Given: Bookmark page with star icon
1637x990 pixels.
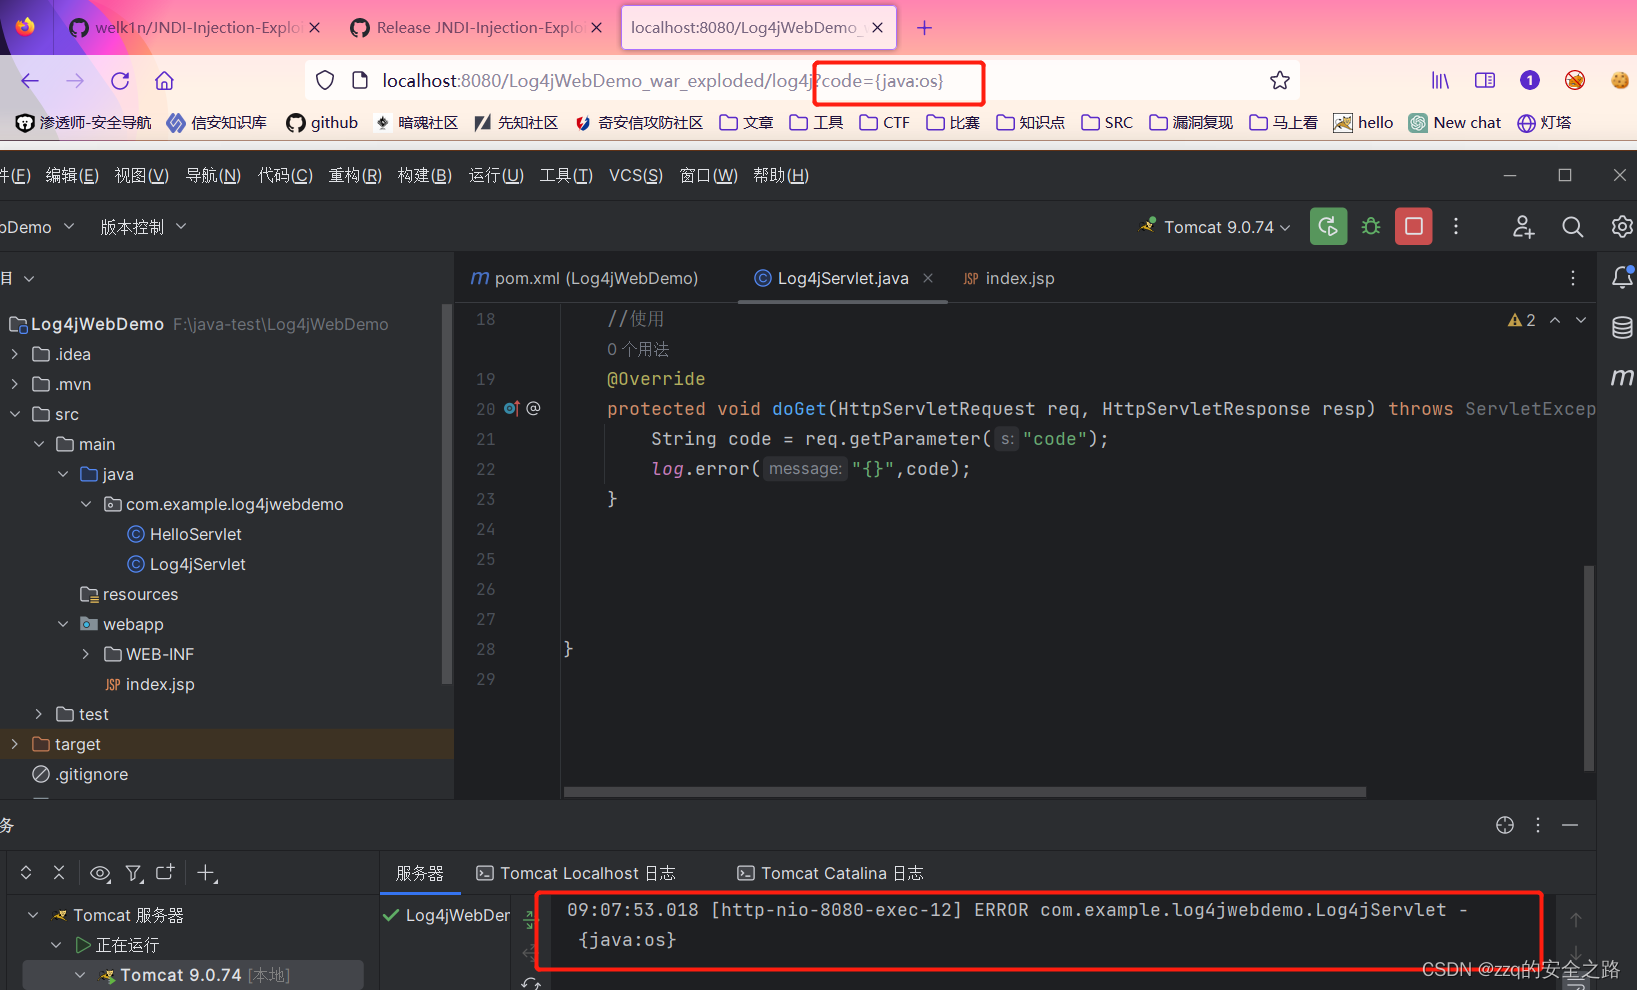Looking at the screenshot, I should (x=1280, y=81).
